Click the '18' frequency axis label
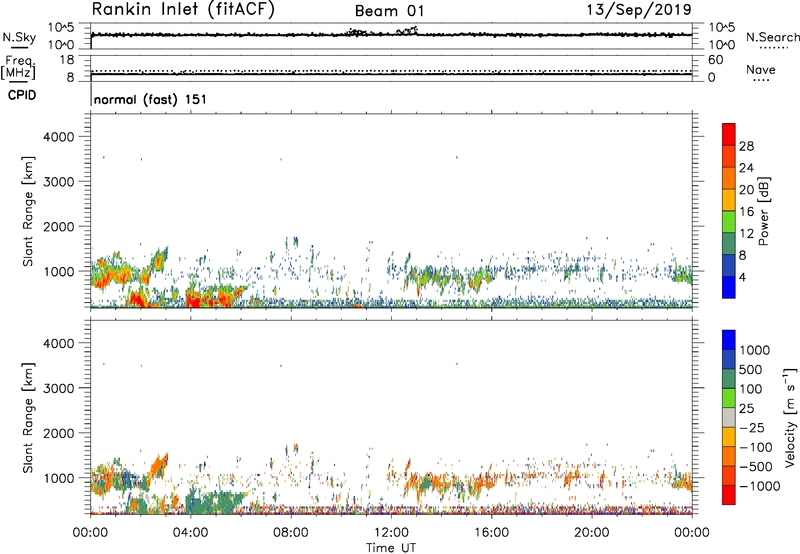Screen dimensions: 800x554 pos(67,60)
